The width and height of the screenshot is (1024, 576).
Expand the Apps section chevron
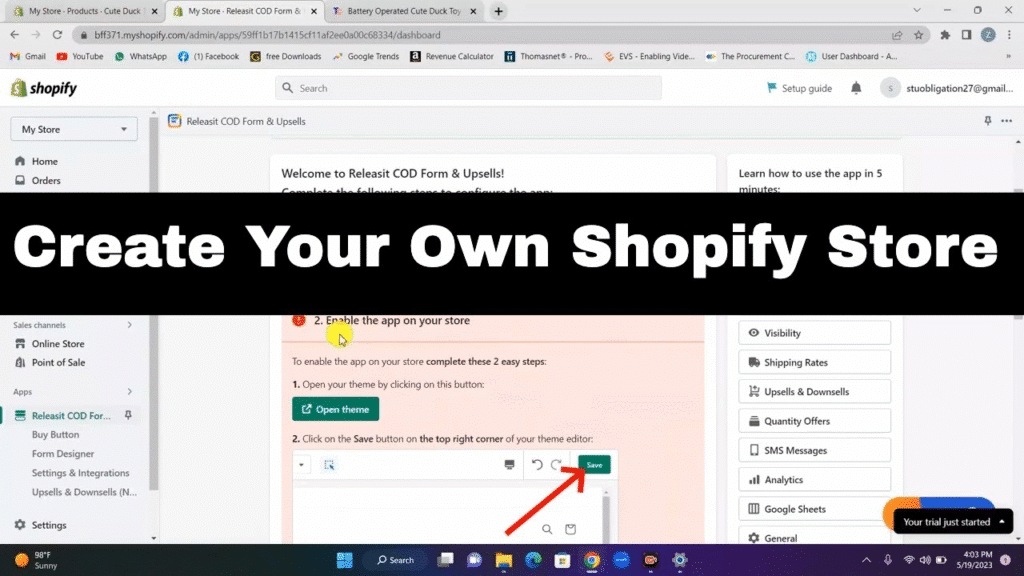pyautogui.click(x=129, y=392)
